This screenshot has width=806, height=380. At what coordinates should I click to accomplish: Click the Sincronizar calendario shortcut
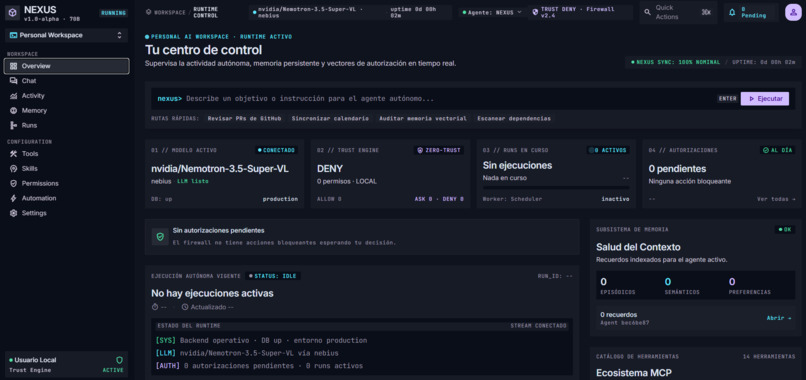330,118
